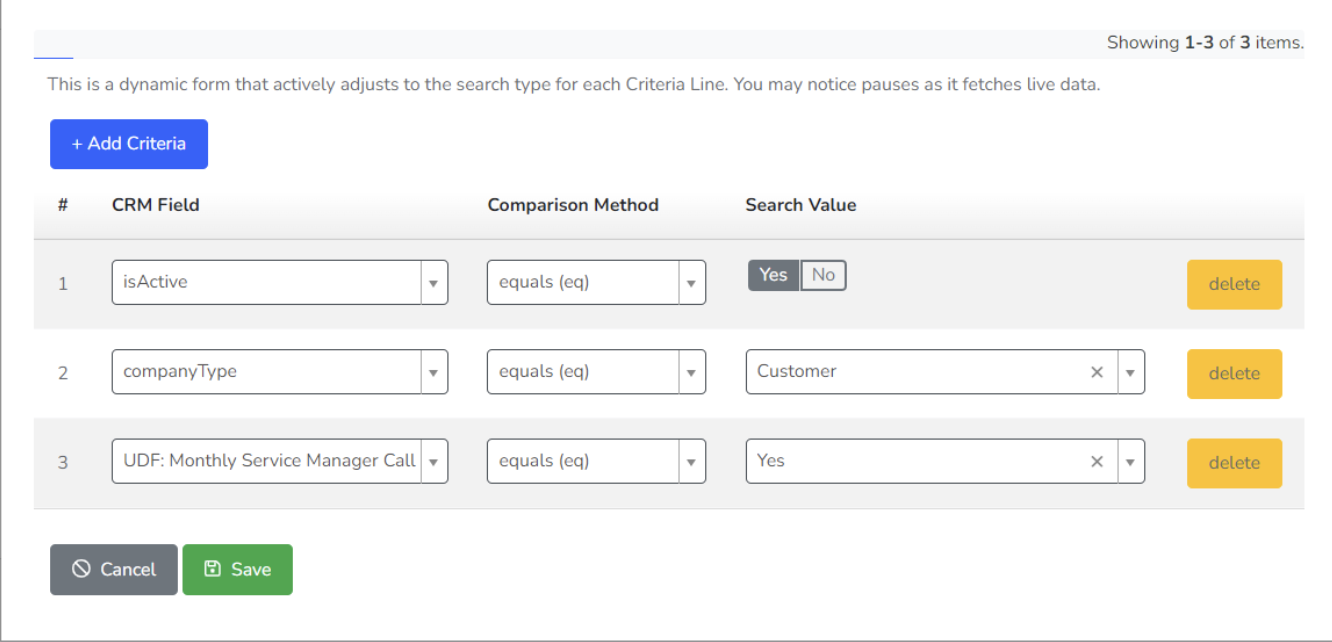The height and width of the screenshot is (642, 1332).
Task: Switch isActive search value to No
Action: tap(823, 275)
